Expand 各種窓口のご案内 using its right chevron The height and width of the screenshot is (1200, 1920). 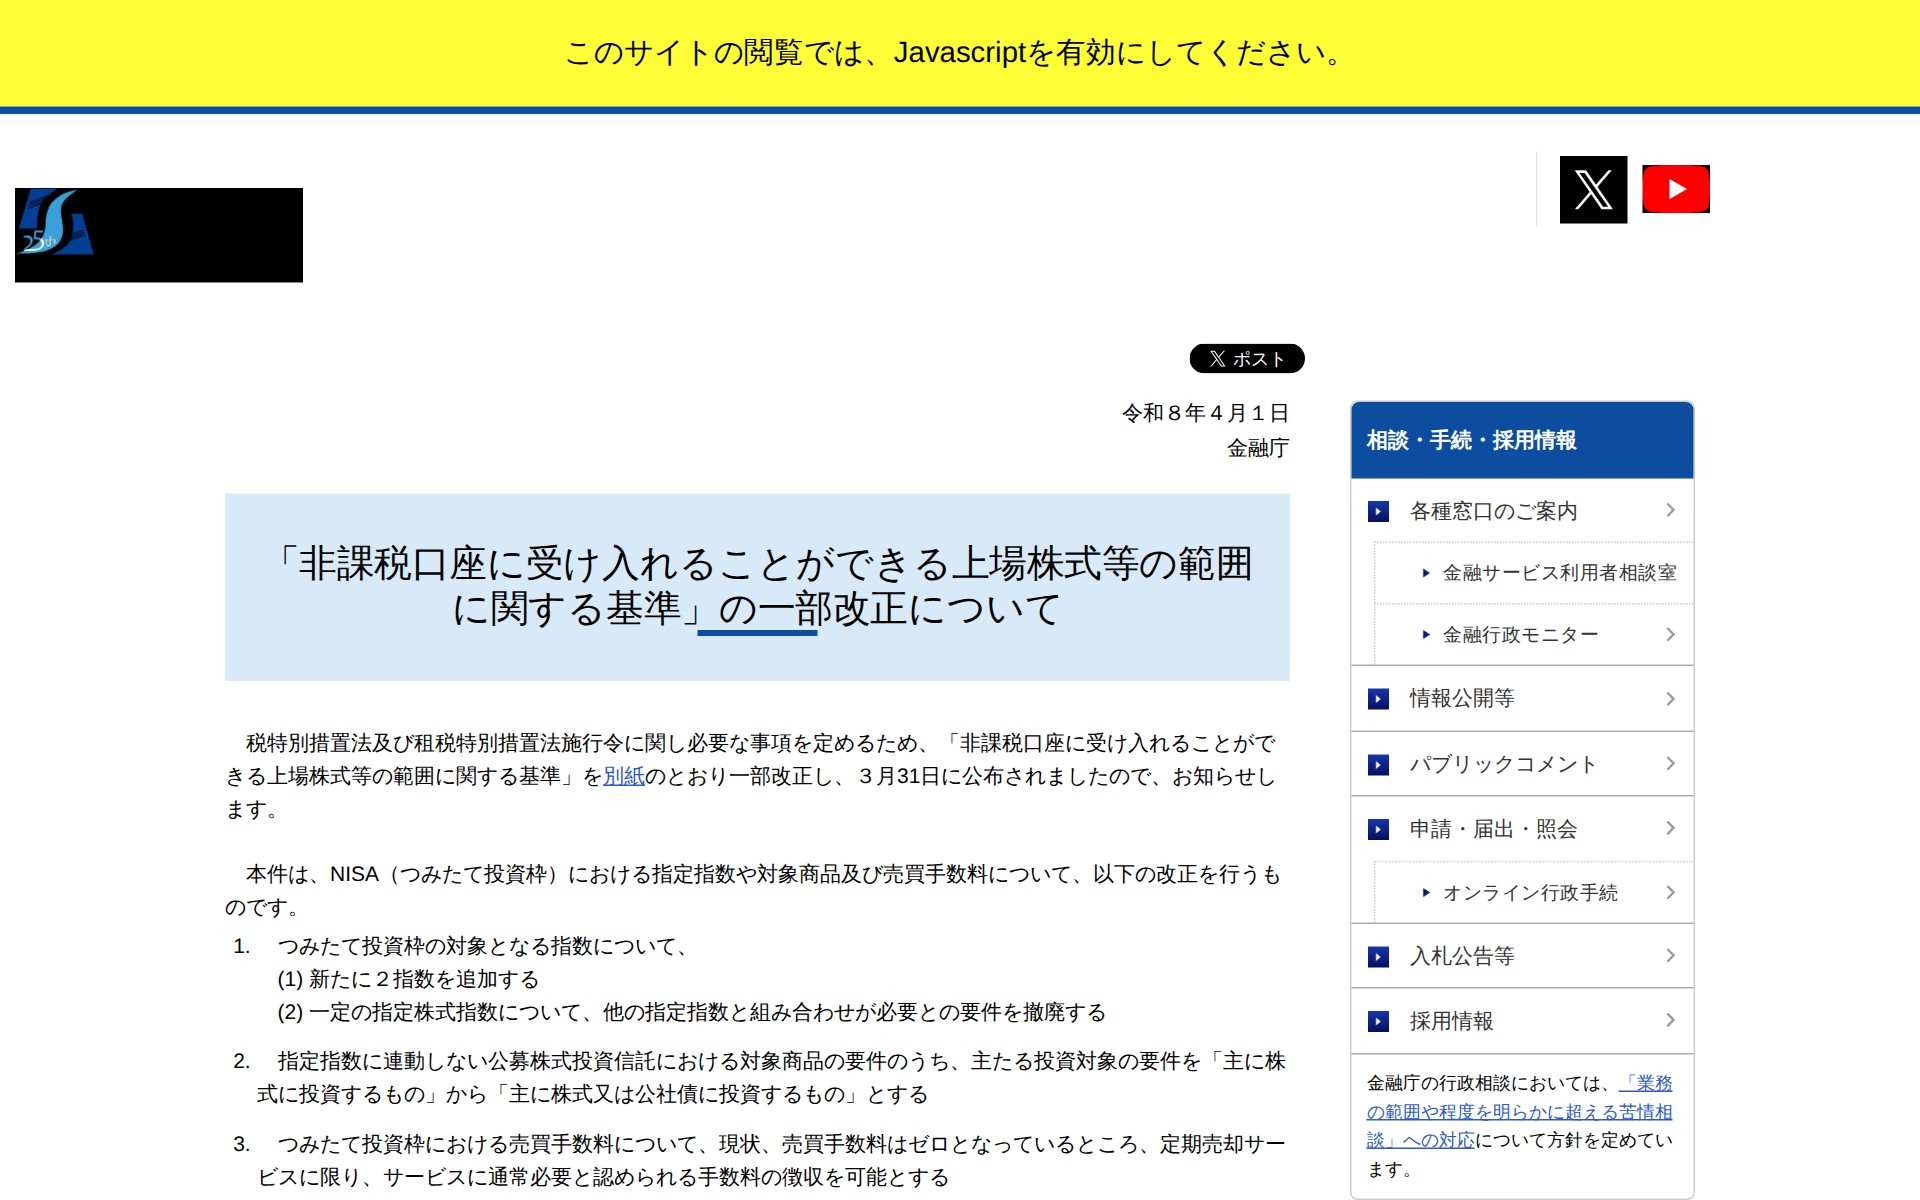(x=1671, y=511)
